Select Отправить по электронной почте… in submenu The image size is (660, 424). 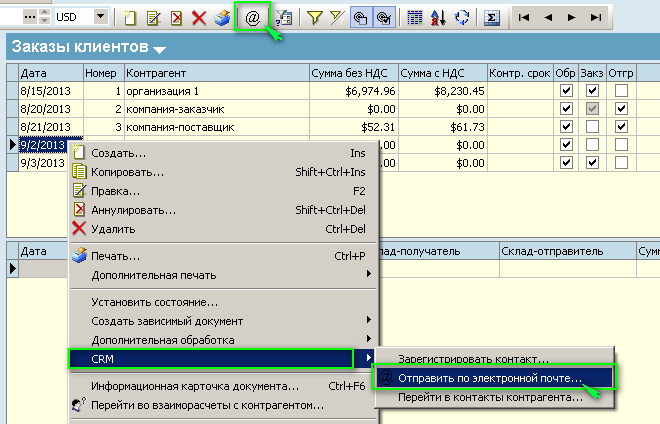pos(494,378)
